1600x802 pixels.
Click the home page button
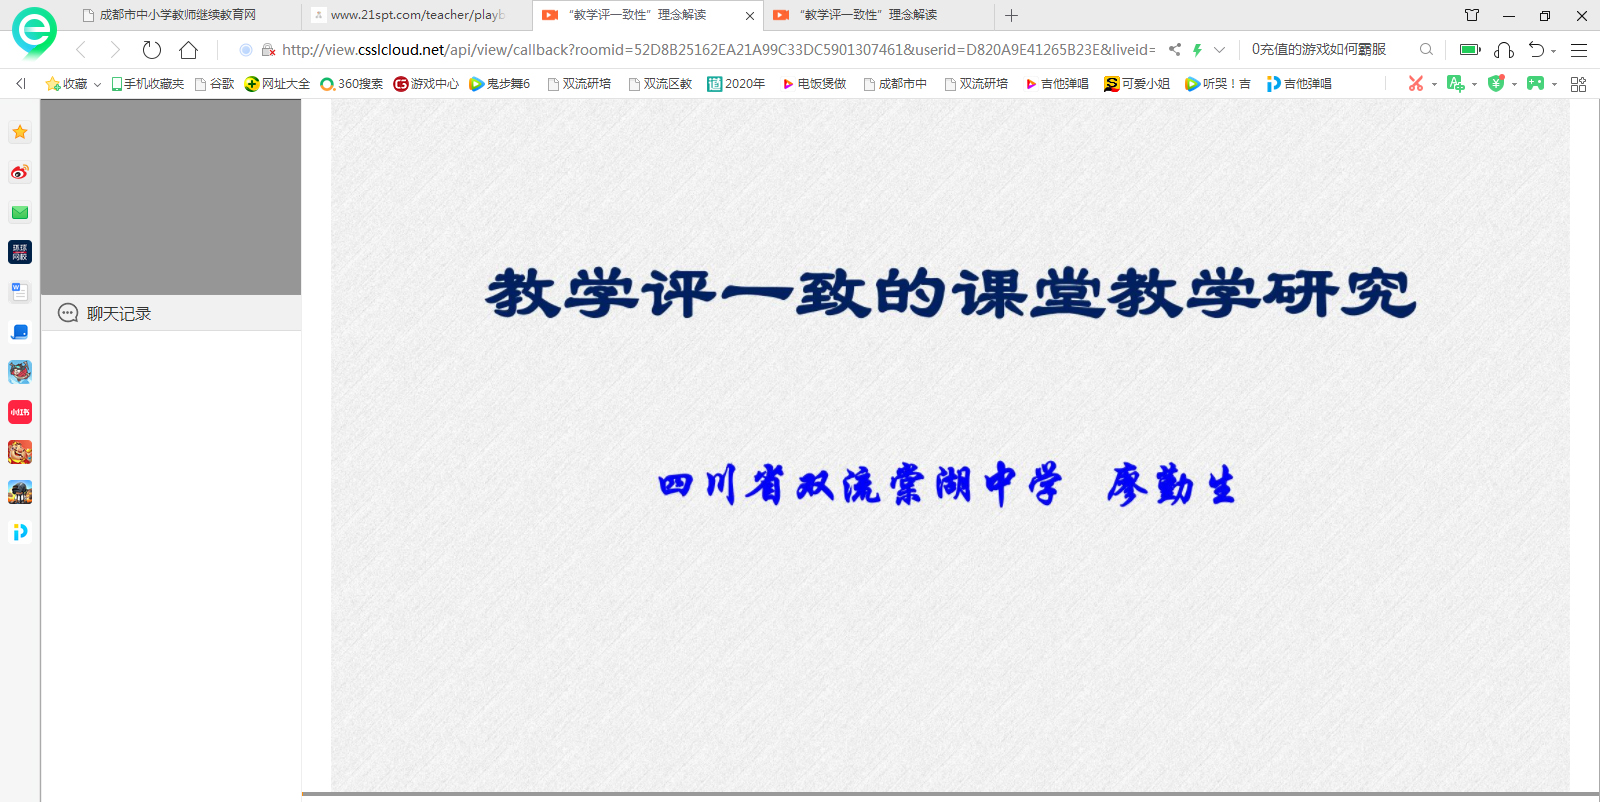click(188, 50)
